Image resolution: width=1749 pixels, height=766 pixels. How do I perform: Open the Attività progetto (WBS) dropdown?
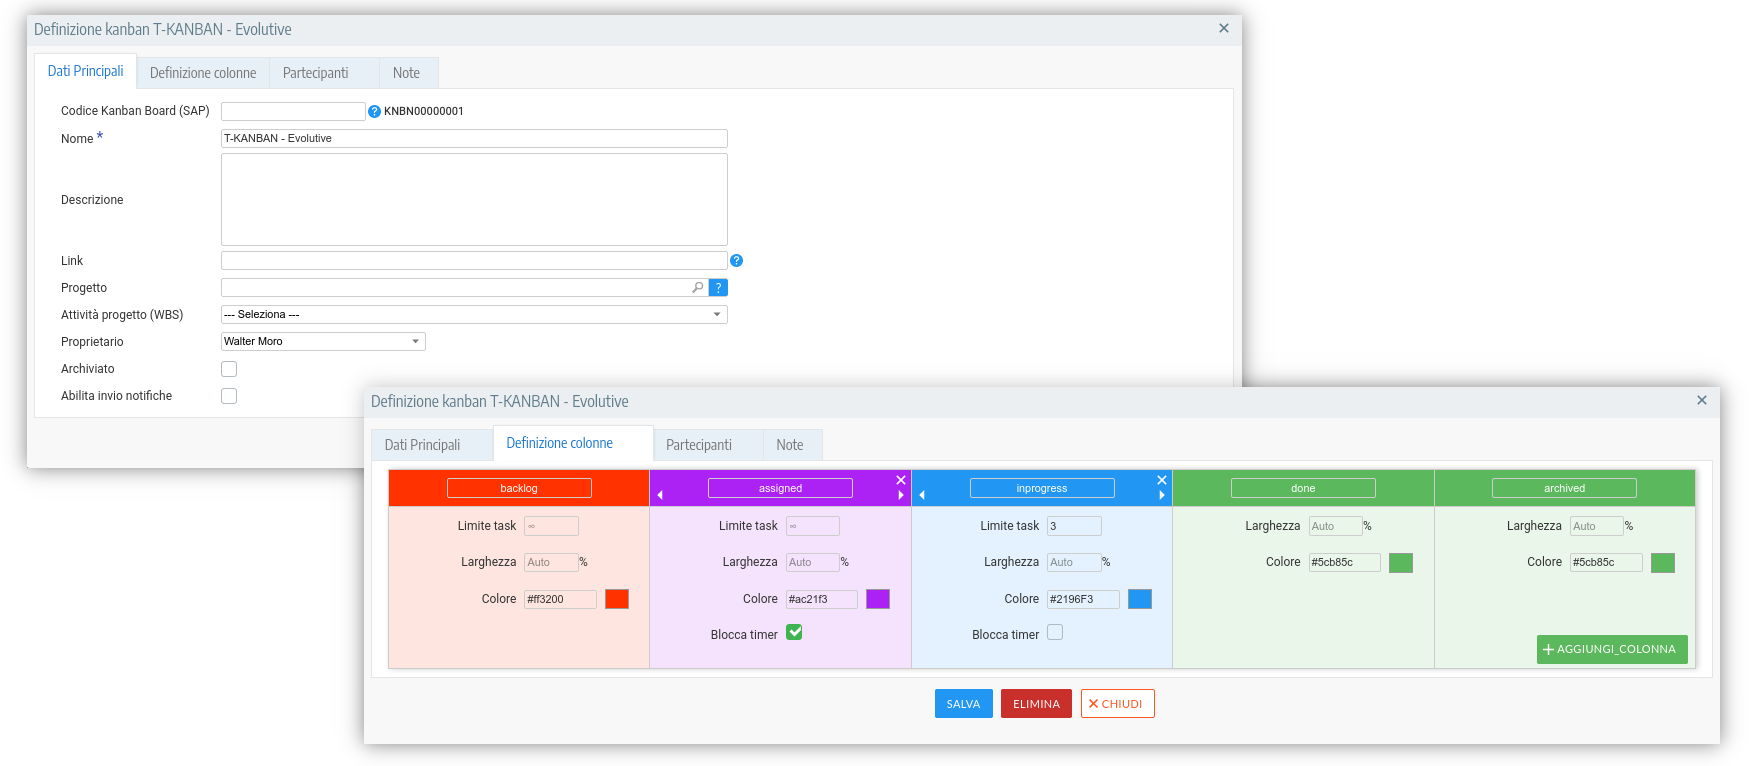[474, 315]
